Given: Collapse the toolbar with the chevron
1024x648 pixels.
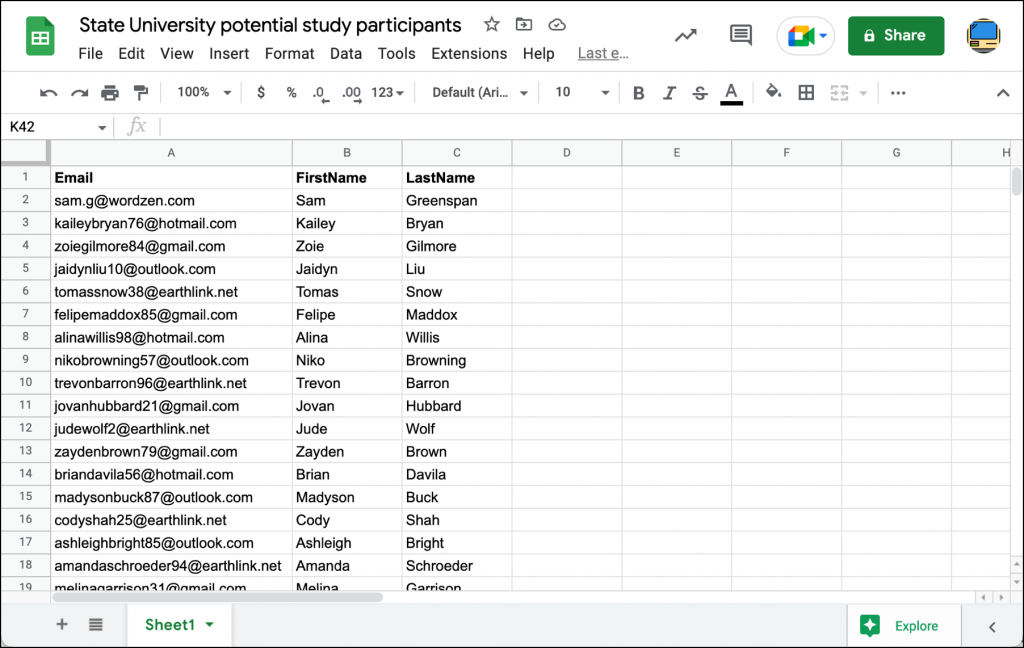Looking at the screenshot, I should (1003, 92).
